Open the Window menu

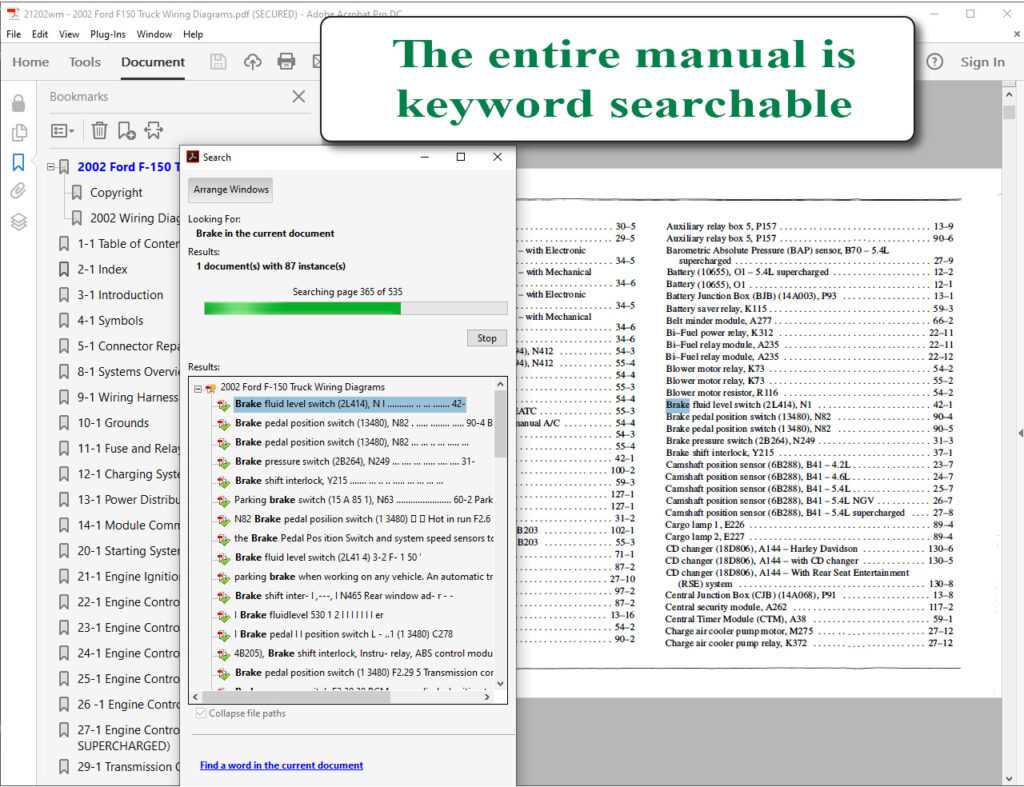pos(154,34)
